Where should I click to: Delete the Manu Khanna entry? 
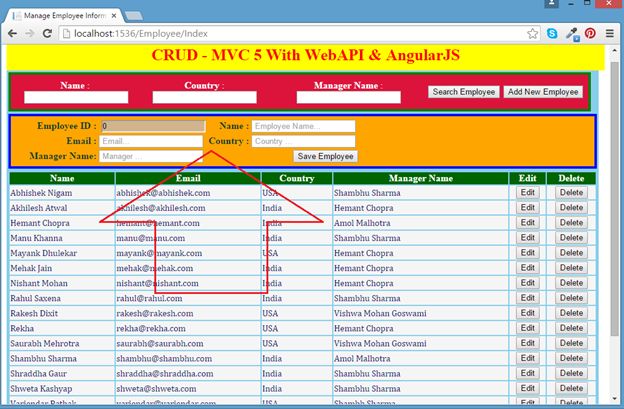[571, 238]
